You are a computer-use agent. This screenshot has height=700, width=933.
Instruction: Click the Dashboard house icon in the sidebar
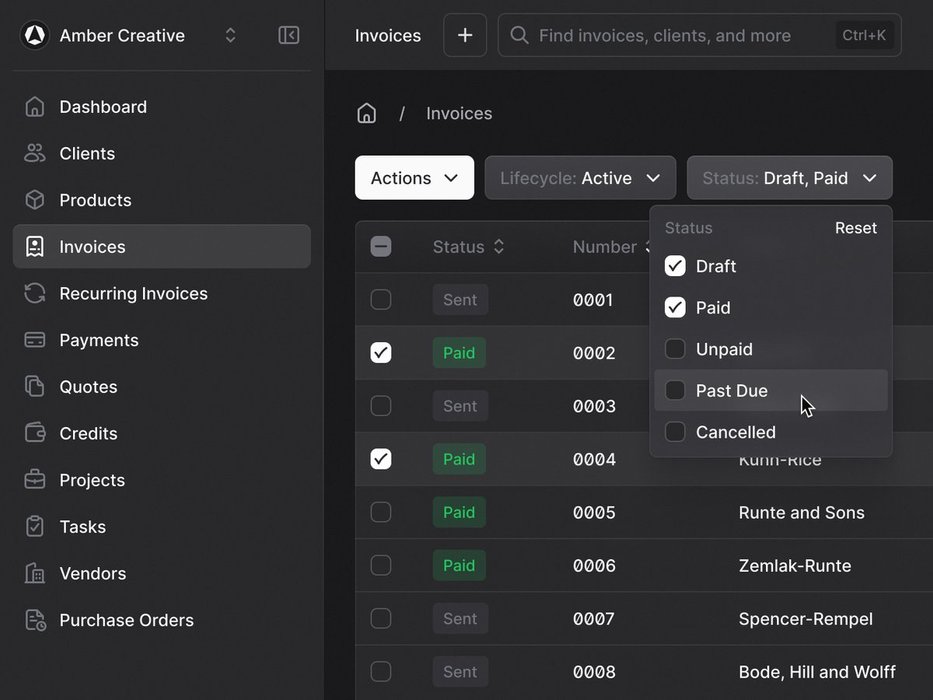(35, 107)
